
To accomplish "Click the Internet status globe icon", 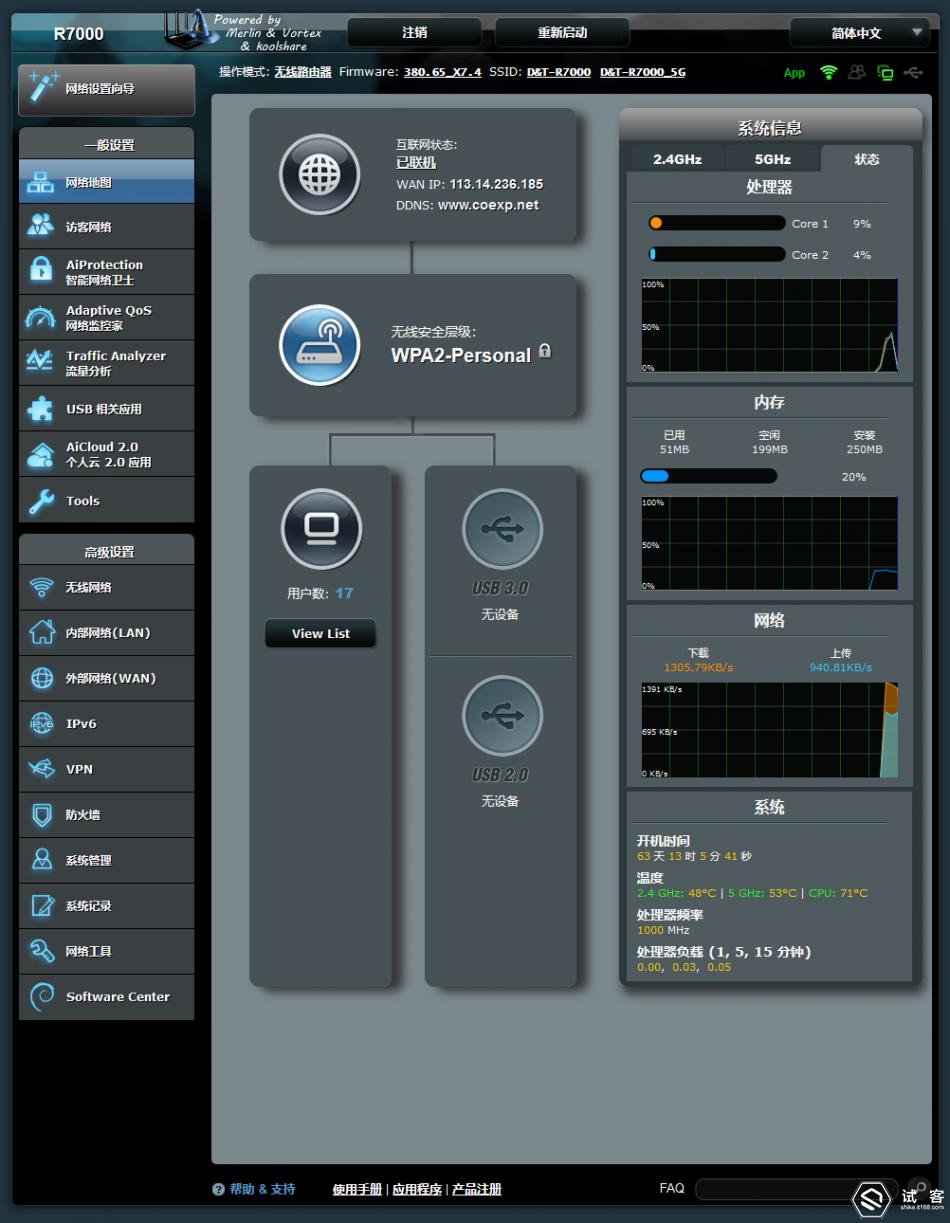I will click(319, 175).
